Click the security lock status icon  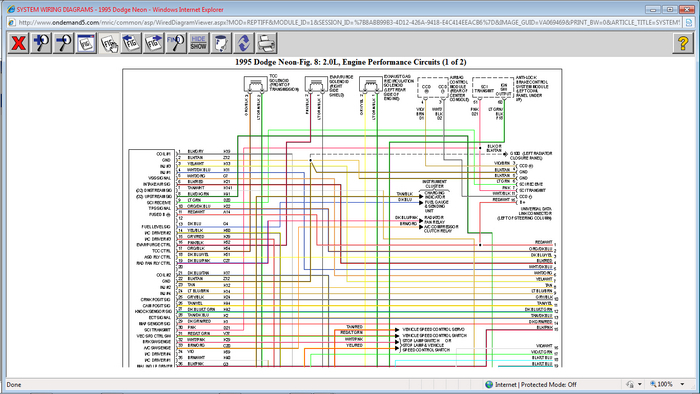tap(630, 384)
